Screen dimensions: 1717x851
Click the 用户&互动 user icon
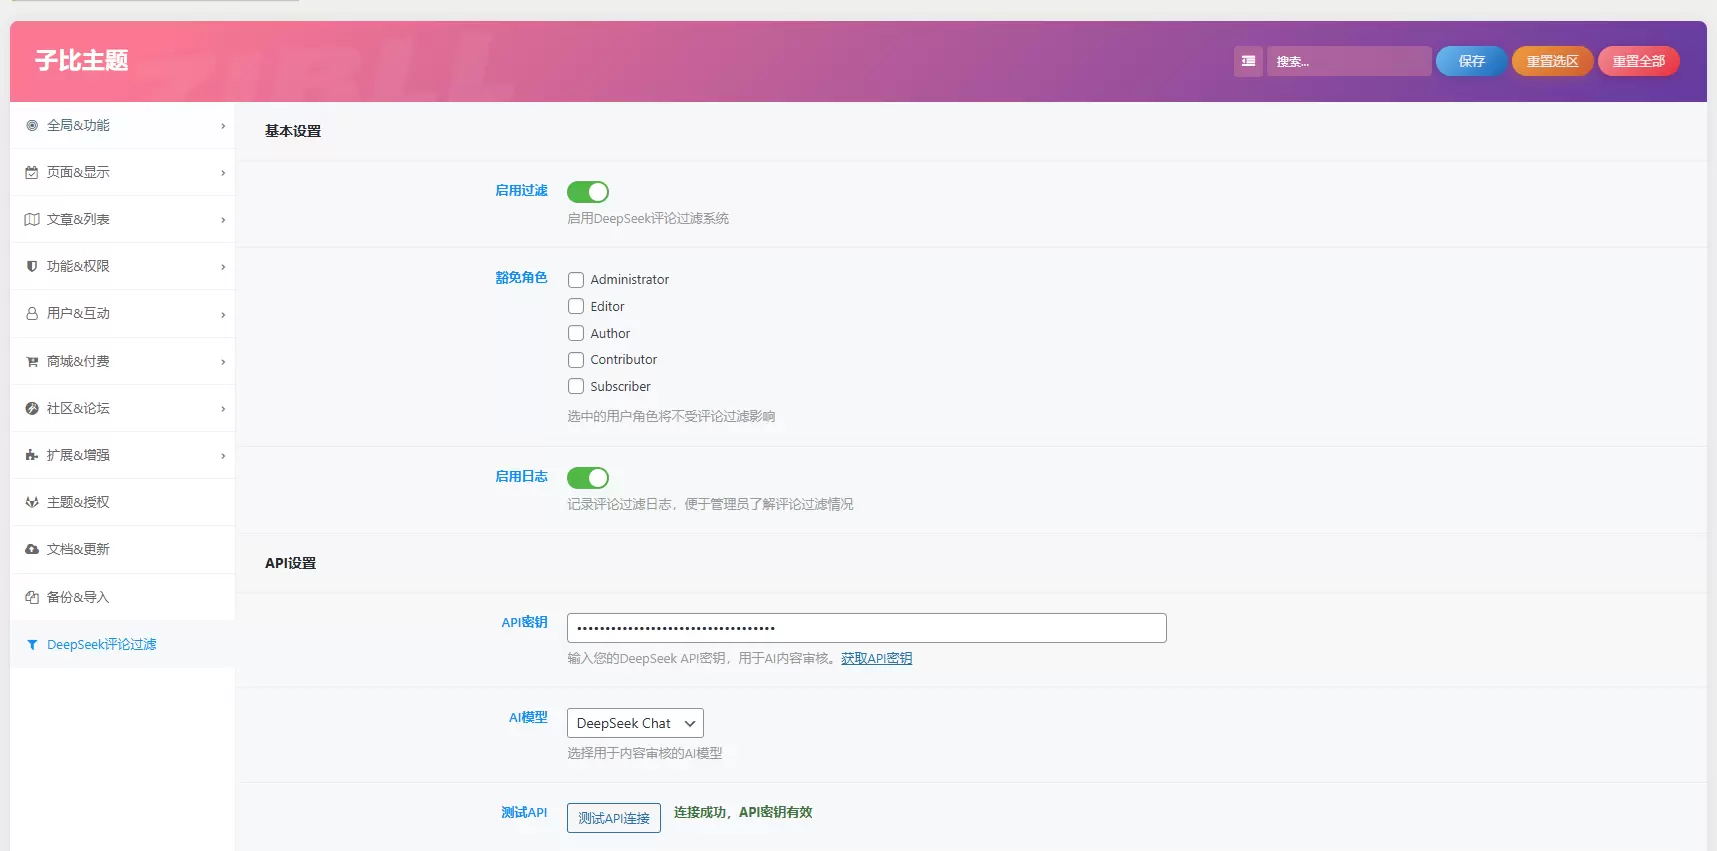[32, 314]
